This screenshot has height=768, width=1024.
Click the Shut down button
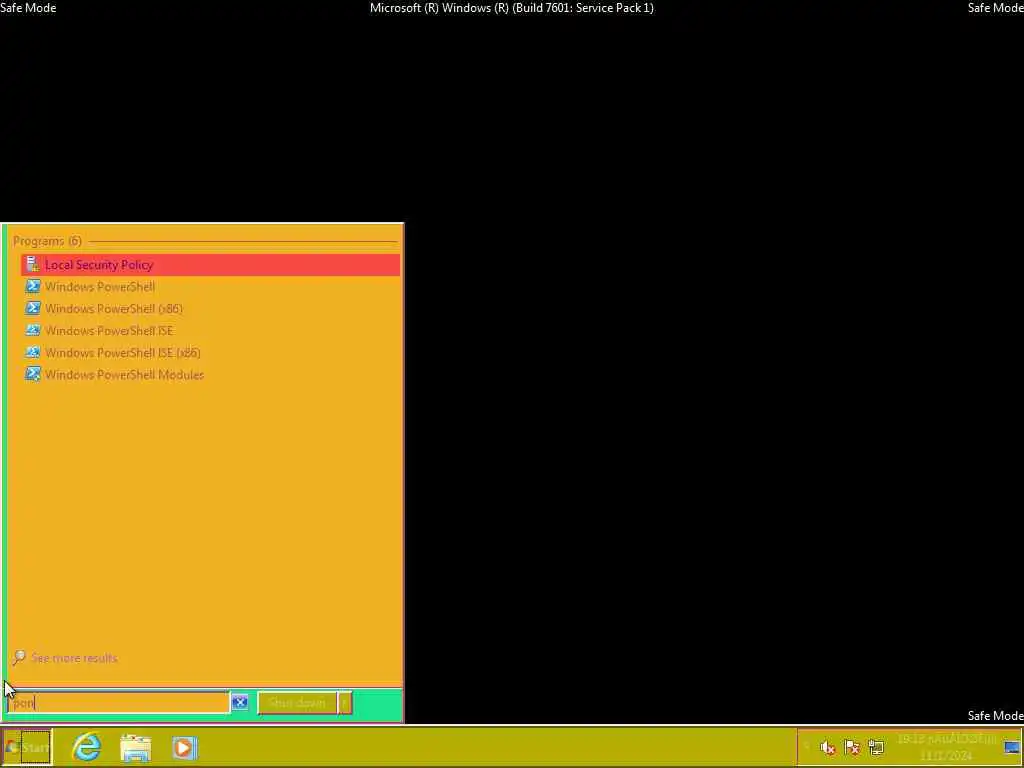coord(297,703)
